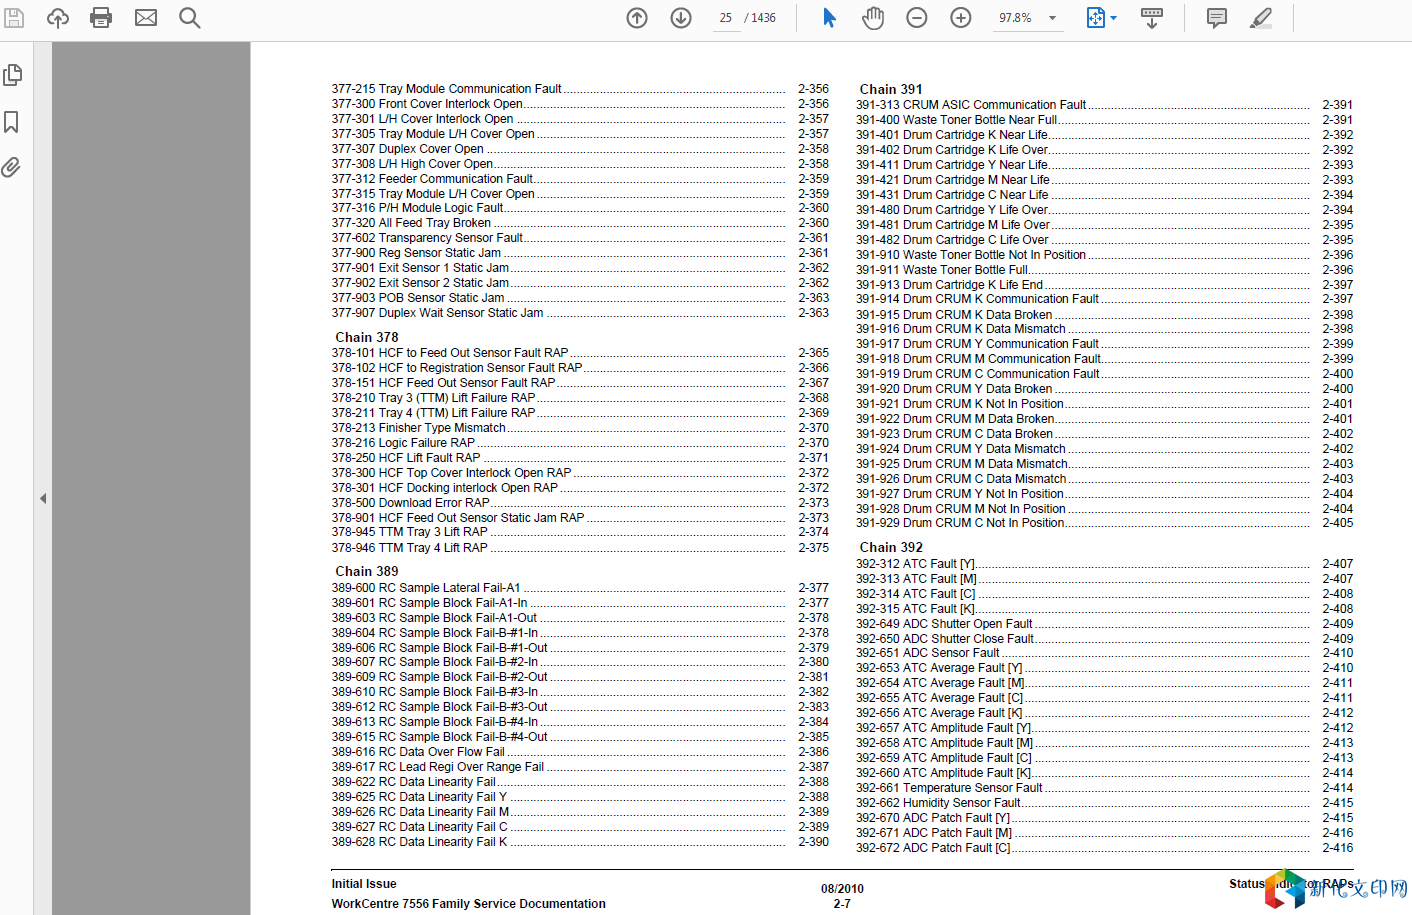
Task: Send file by email icon
Action: click(x=146, y=18)
